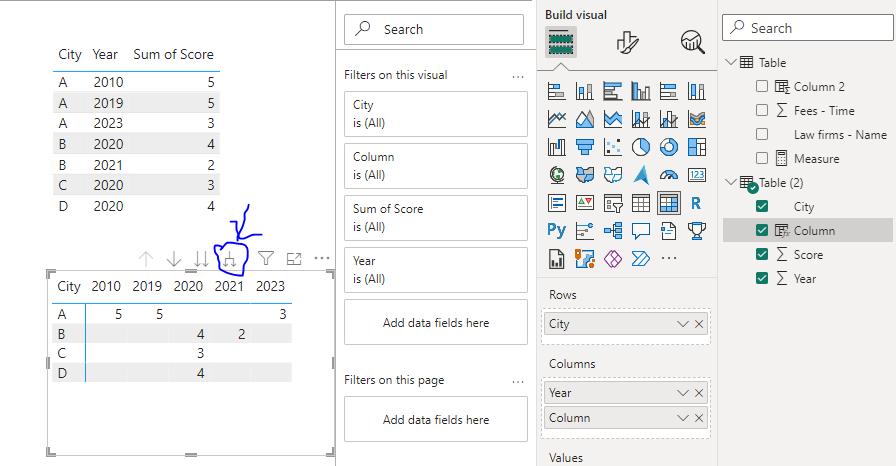896x466 pixels.
Task: Select the Stacked bar chart visual
Action: point(556,91)
